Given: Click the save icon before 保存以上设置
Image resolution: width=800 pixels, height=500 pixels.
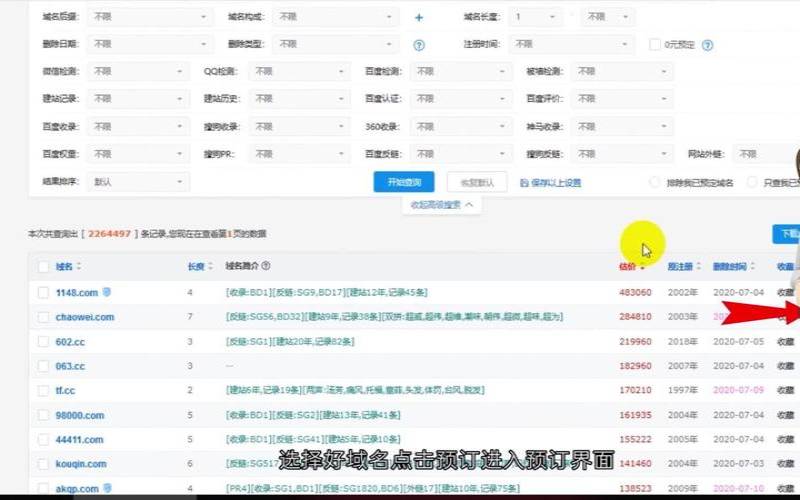Looking at the screenshot, I should click(524, 183).
